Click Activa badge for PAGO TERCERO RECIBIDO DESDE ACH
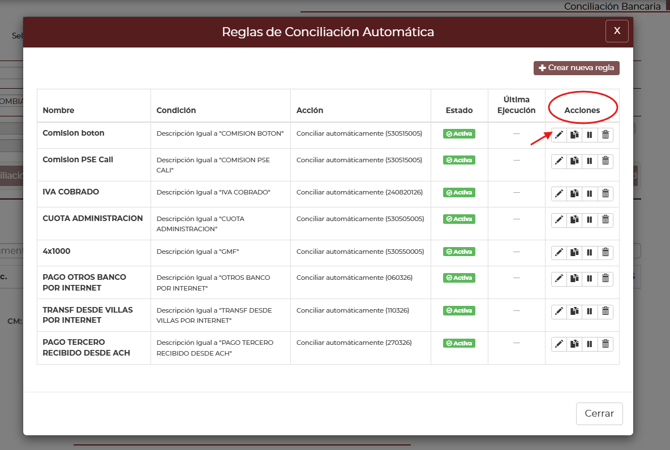Image resolution: width=670 pixels, height=450 pixels. [x=459, y=343]
